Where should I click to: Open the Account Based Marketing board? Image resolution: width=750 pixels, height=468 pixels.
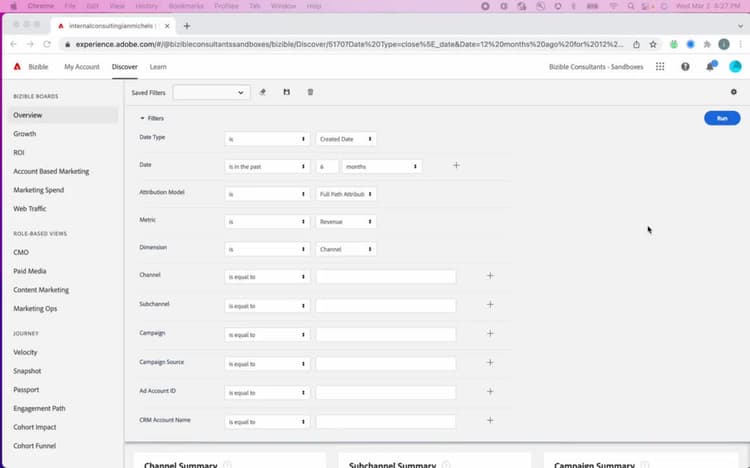(51, 171)
